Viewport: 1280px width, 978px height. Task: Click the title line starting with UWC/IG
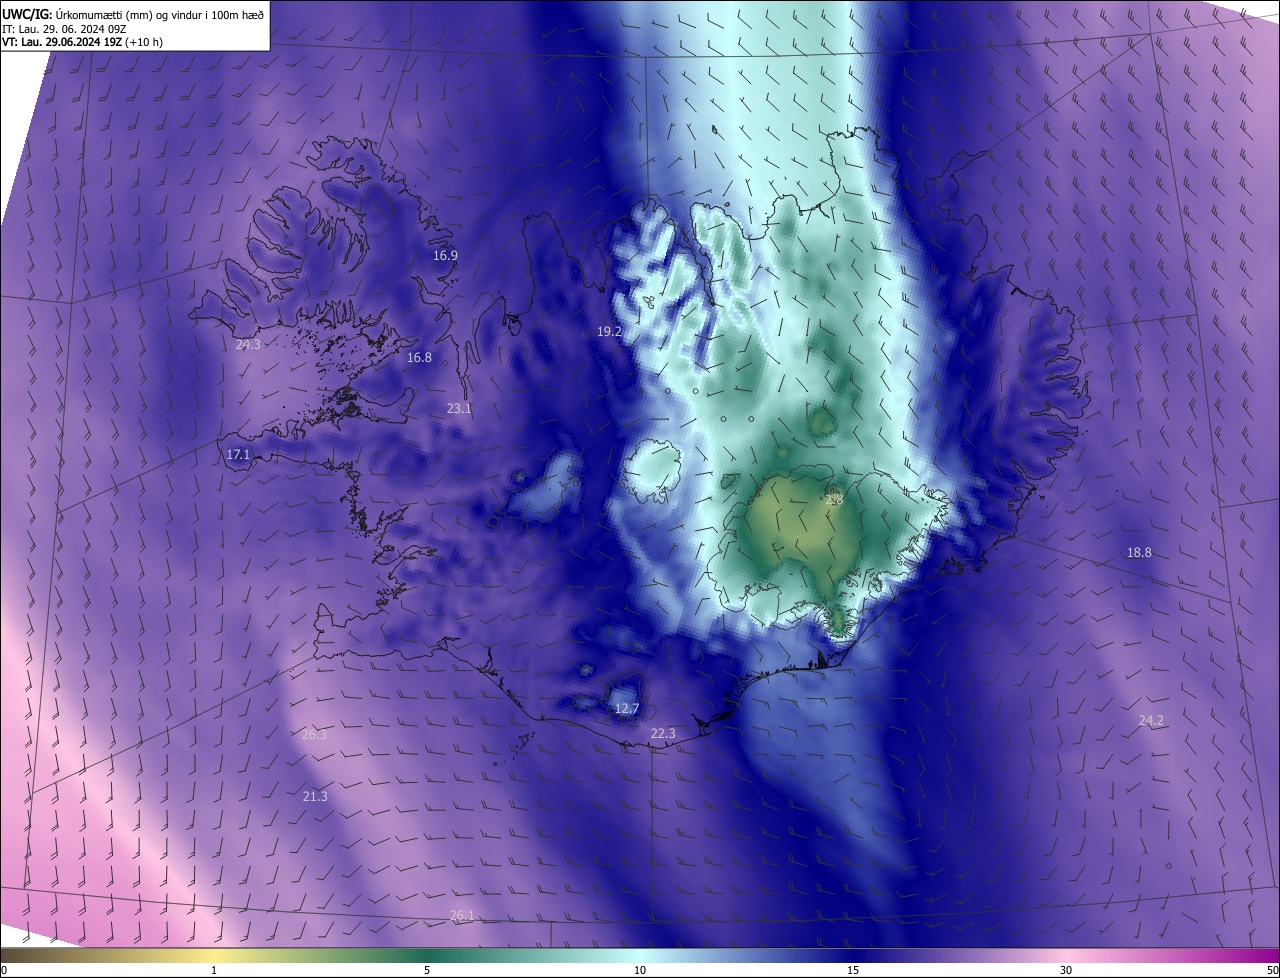click(133, 14)
